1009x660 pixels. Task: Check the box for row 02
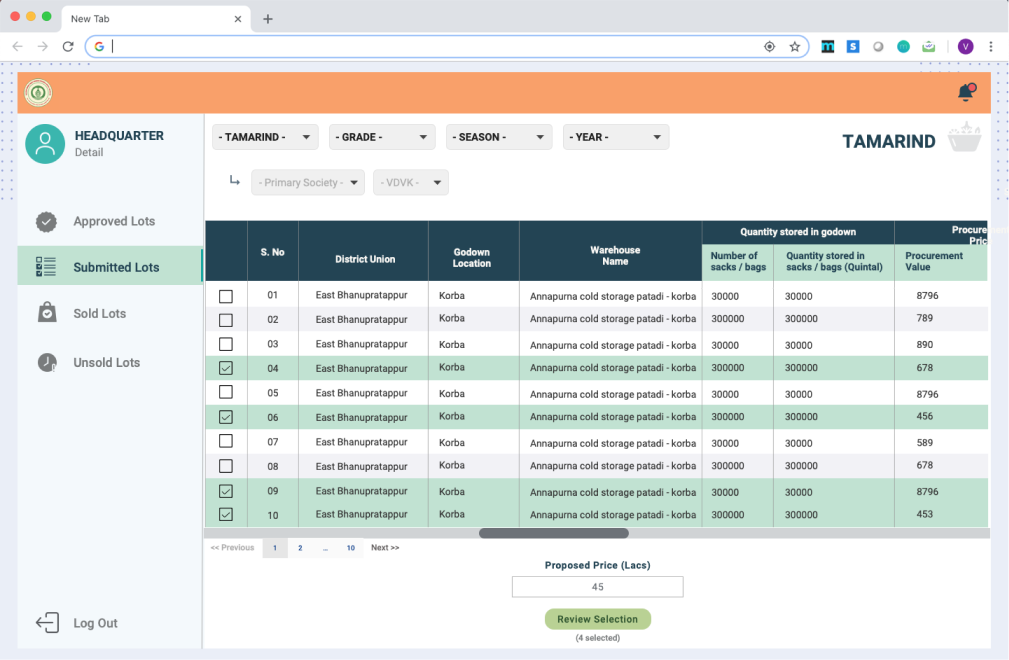[x=226, y=320]
